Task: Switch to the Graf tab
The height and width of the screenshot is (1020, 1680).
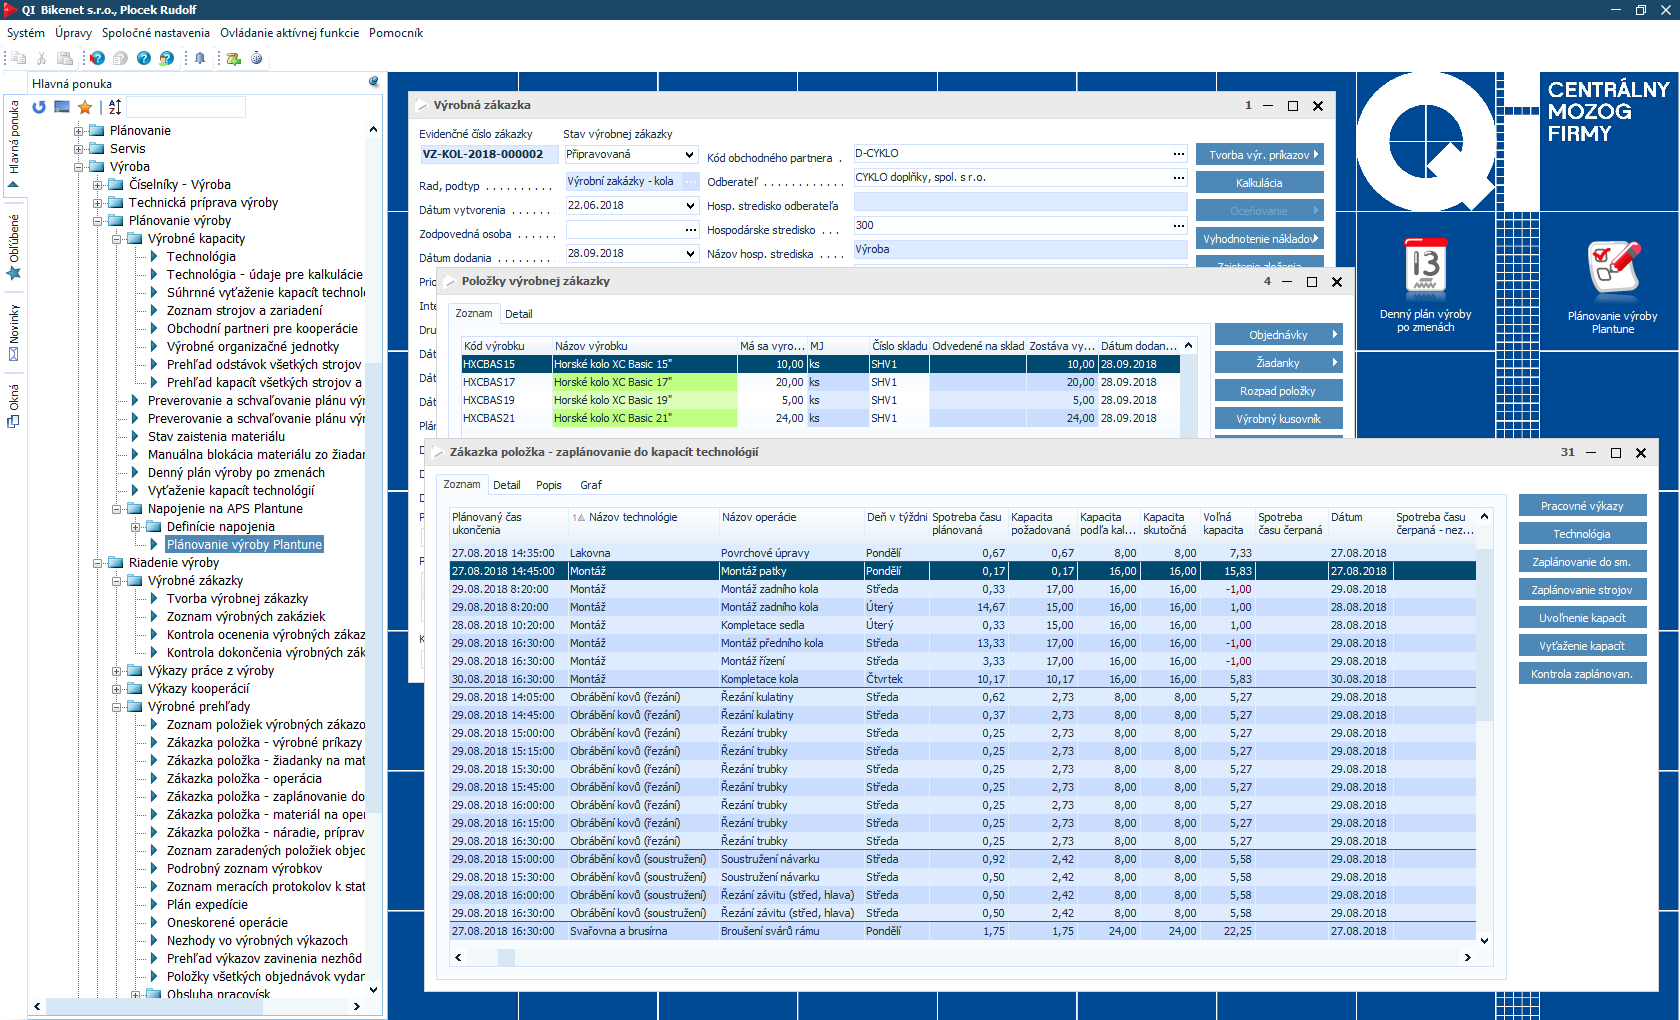Action: point(590,485)
